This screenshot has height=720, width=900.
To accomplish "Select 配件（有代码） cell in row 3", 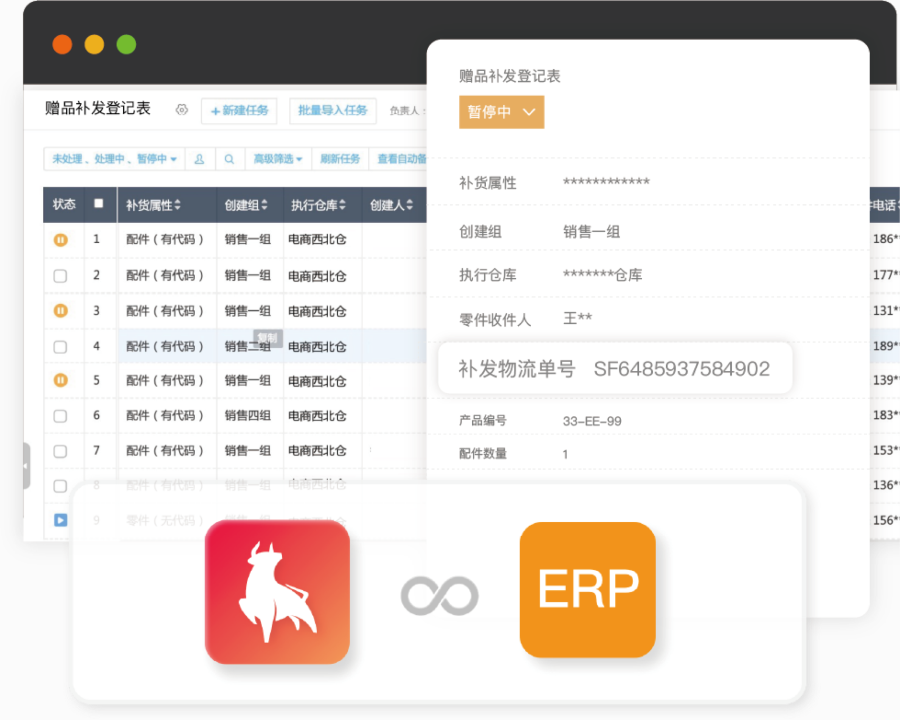I will tap(165, 311).
